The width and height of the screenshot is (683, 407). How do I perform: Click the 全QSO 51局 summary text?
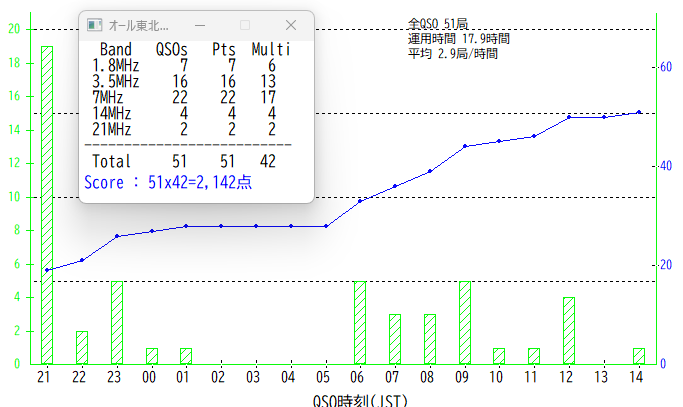click(438, 22)
